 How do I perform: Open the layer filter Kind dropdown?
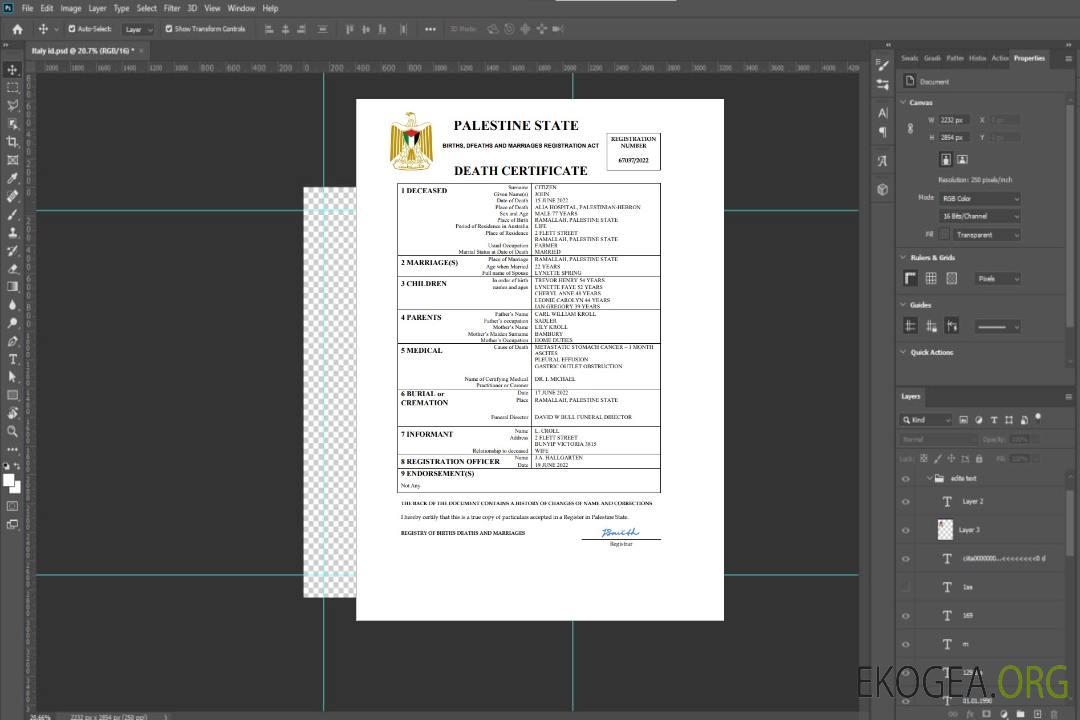pyautogui.click(x=926, y=420)
